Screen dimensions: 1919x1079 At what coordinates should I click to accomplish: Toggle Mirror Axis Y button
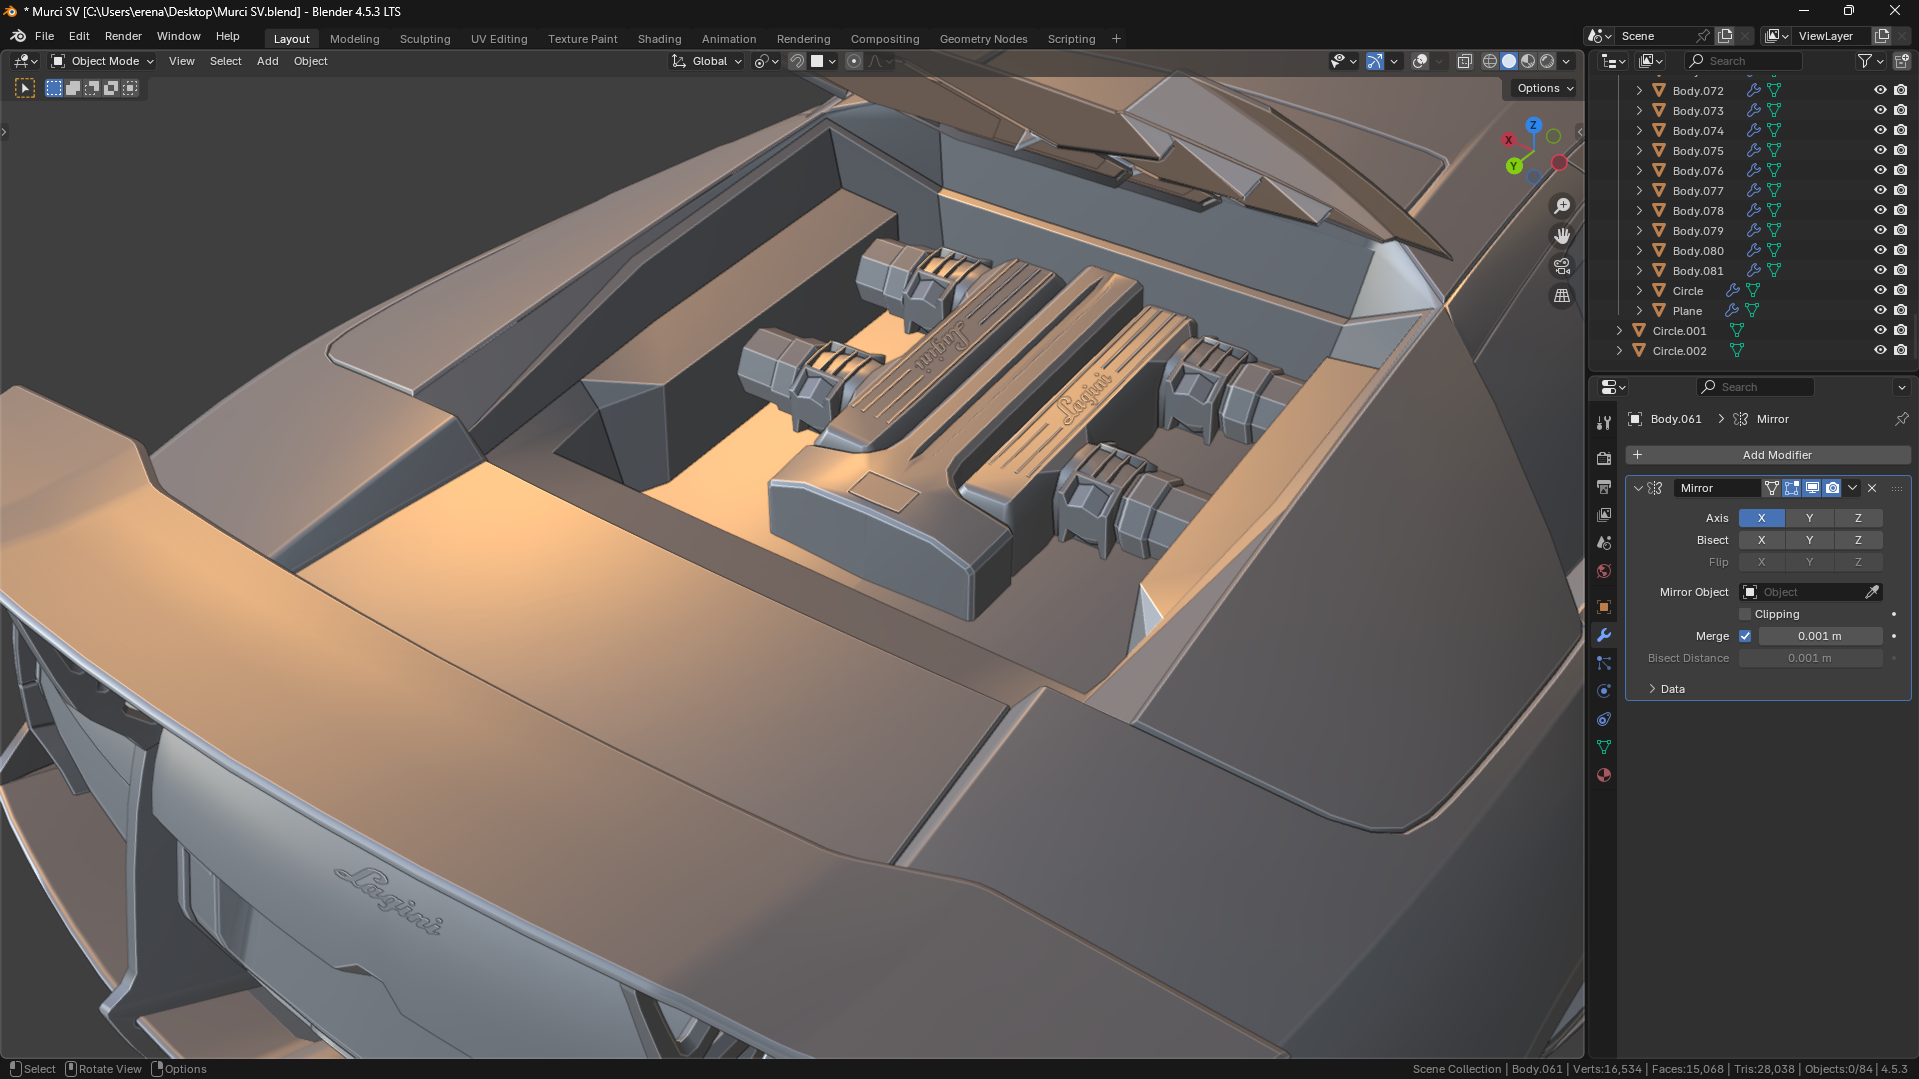(1809, 518)
